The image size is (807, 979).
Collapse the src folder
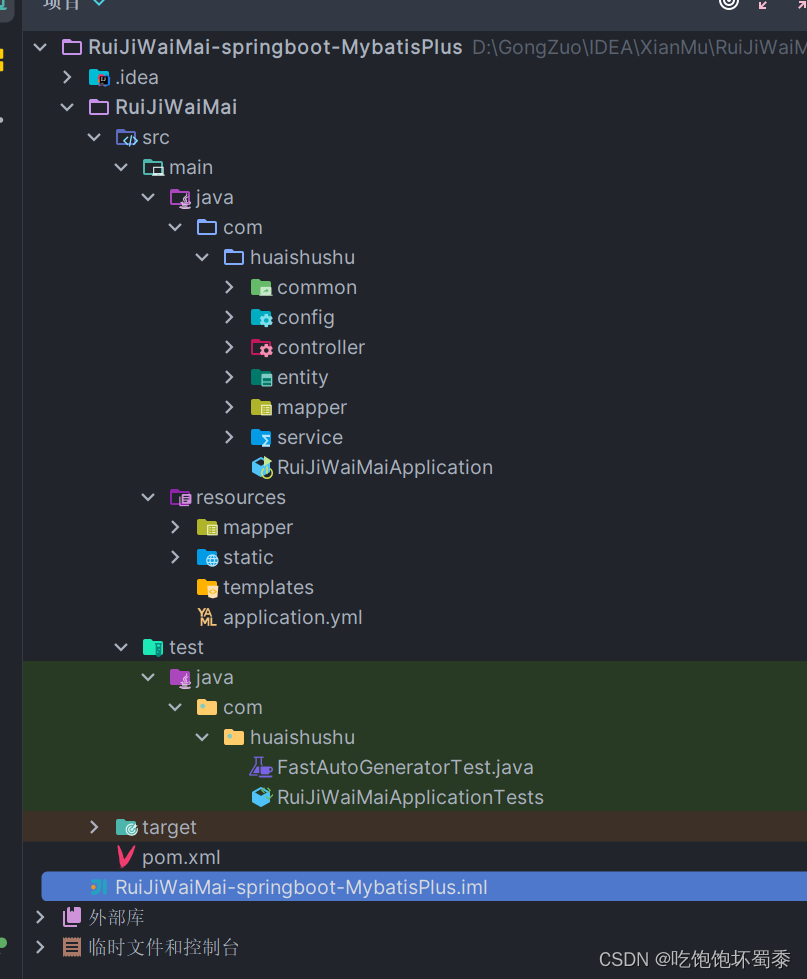94,137
